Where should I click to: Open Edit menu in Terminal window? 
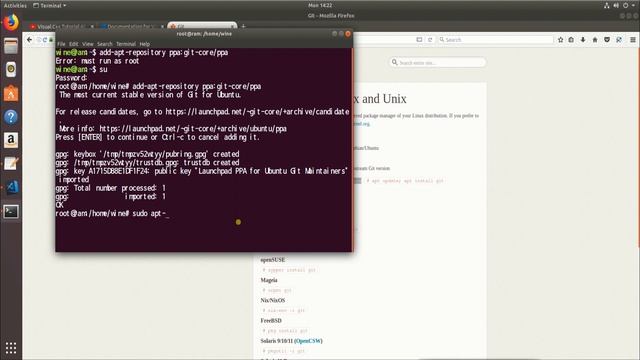(73, 44)
